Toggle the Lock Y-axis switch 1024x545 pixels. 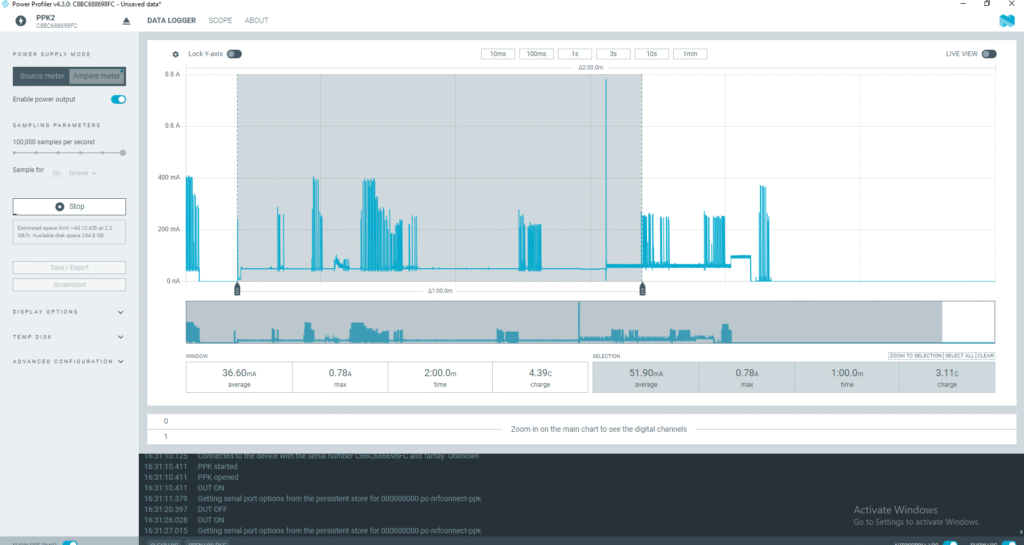tap(234, 54)
